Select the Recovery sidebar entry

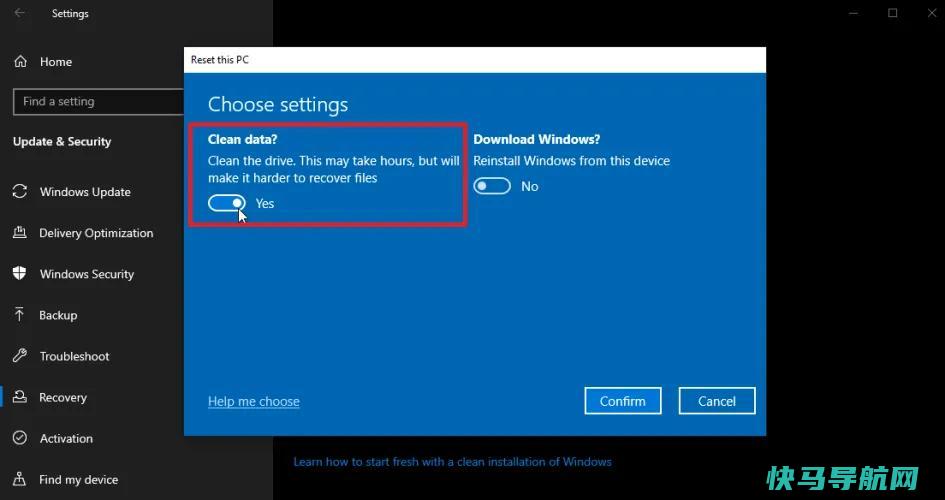63,397
